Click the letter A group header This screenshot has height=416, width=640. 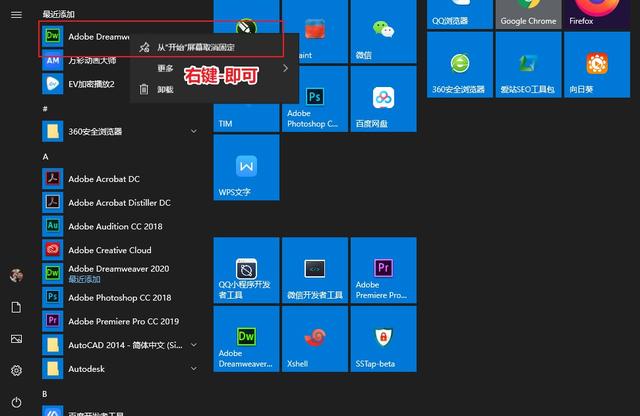(x=46, y=157)
